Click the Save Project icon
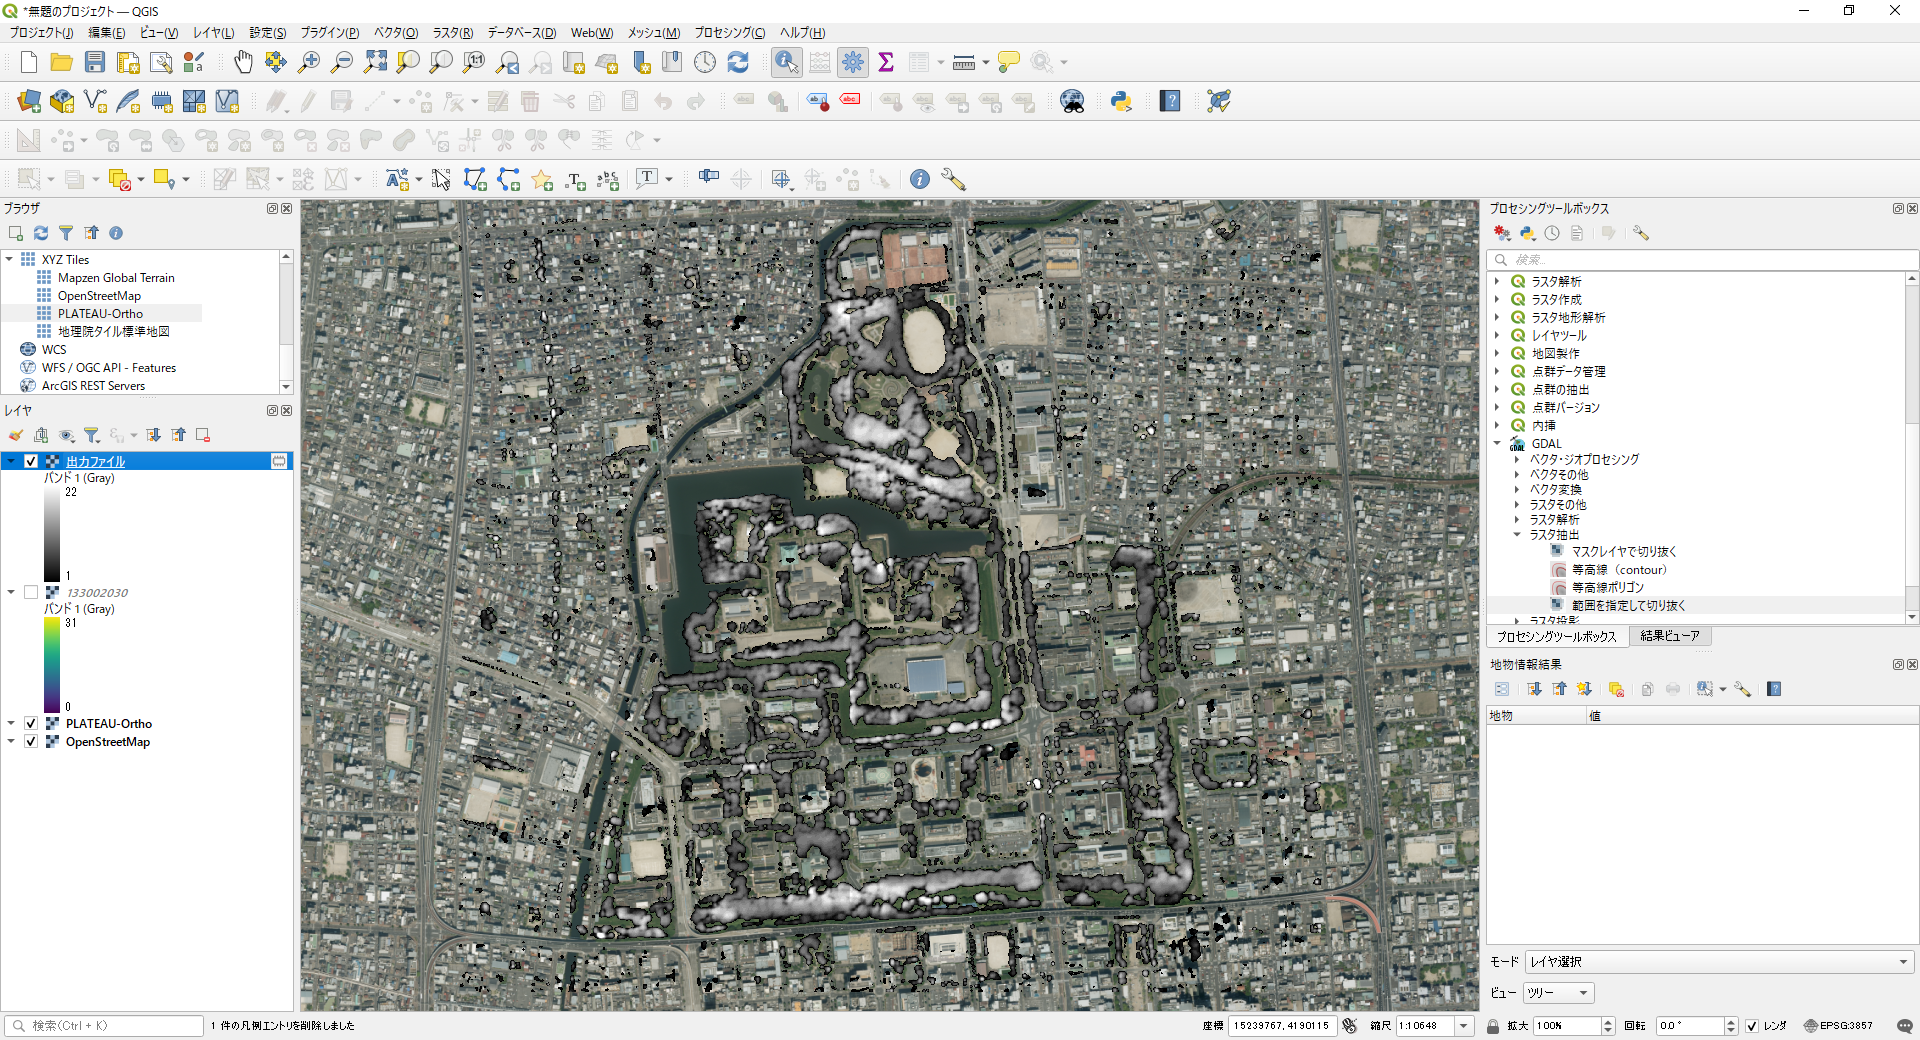 pyautogui.click(x=95, y=62)
